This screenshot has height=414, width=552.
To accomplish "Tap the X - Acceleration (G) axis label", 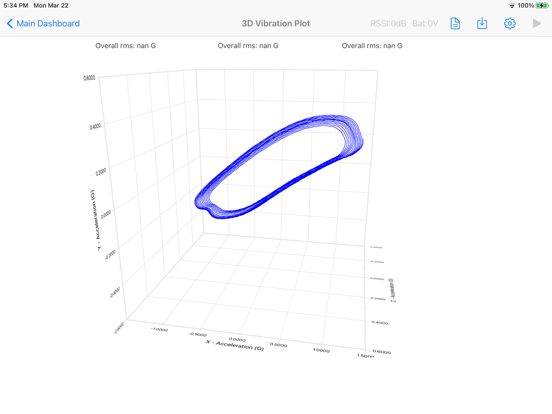I will click(x=235, y=345).
